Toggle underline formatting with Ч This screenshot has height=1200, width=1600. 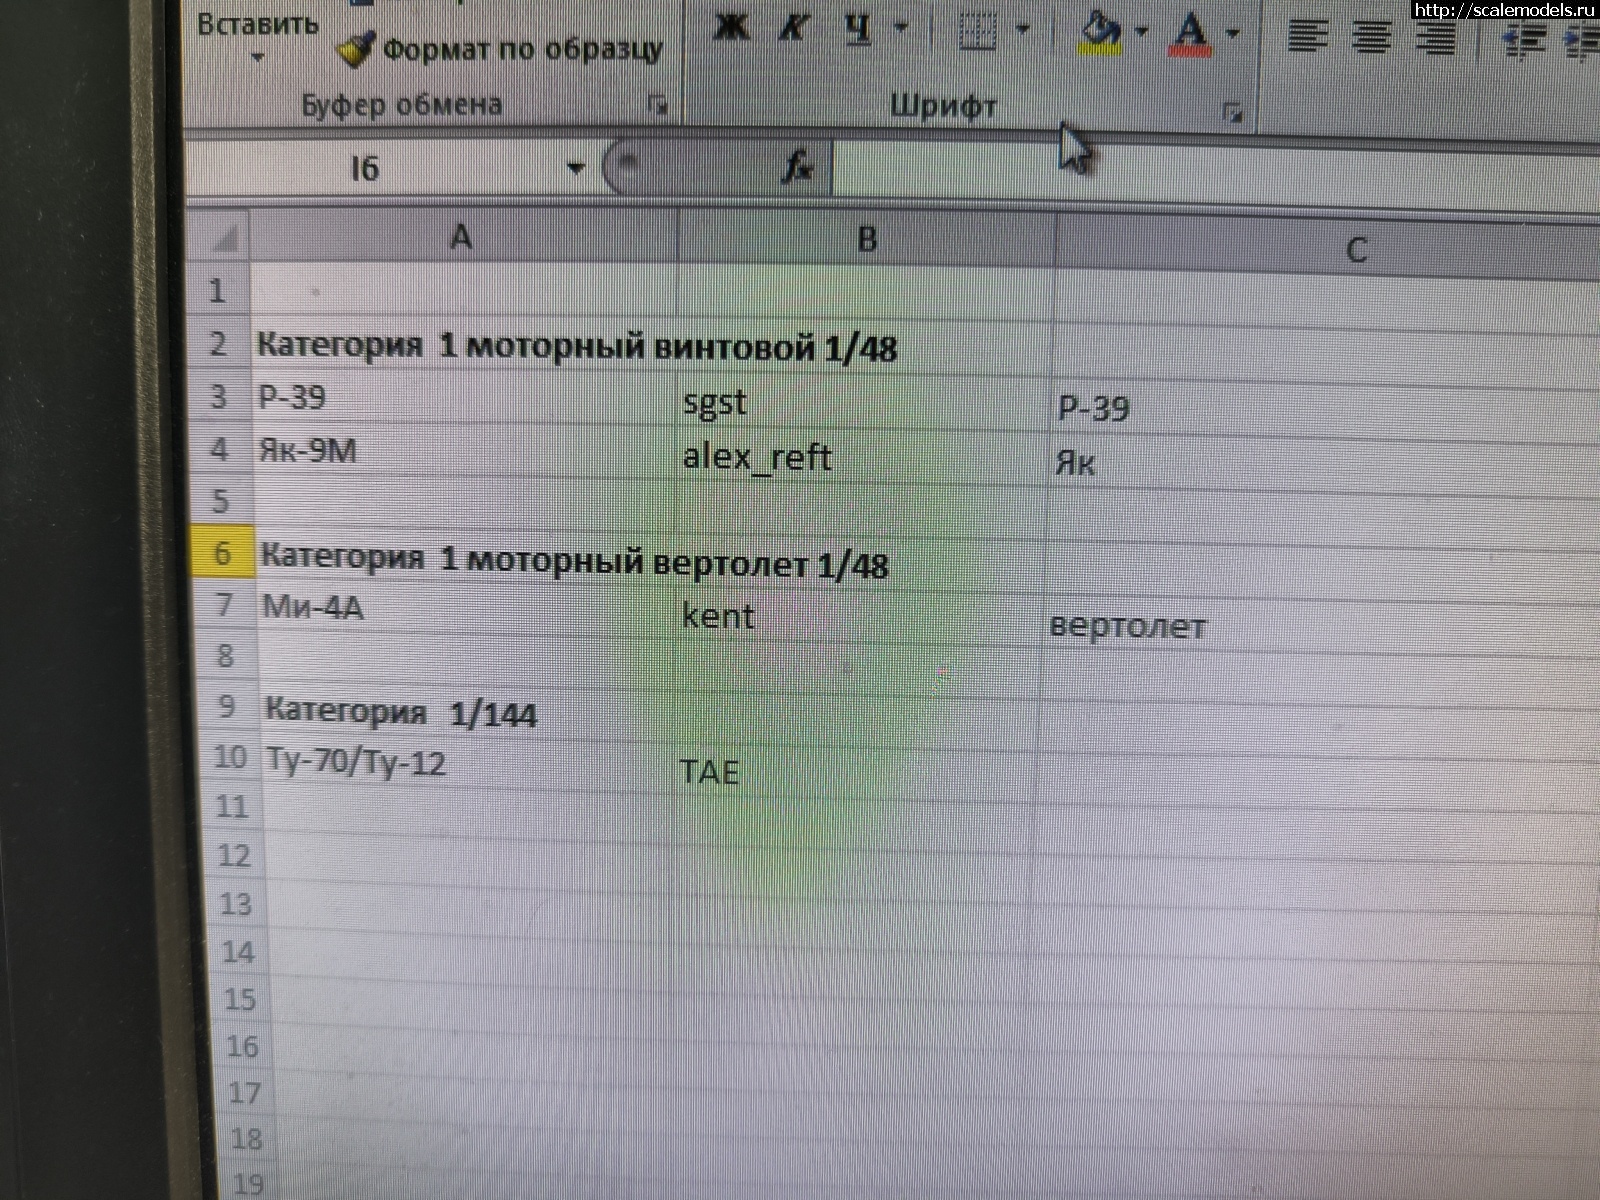(x=858, y=28)
